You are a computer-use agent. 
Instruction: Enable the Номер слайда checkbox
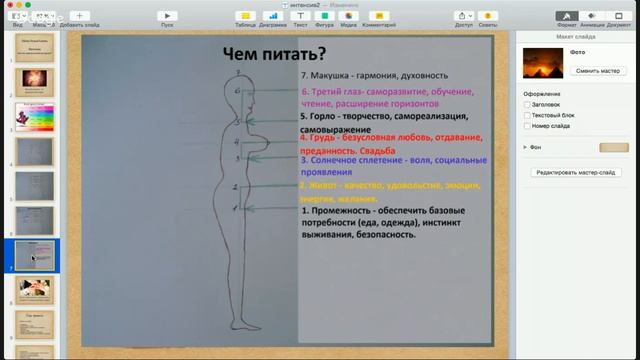[x=527, y=126]
